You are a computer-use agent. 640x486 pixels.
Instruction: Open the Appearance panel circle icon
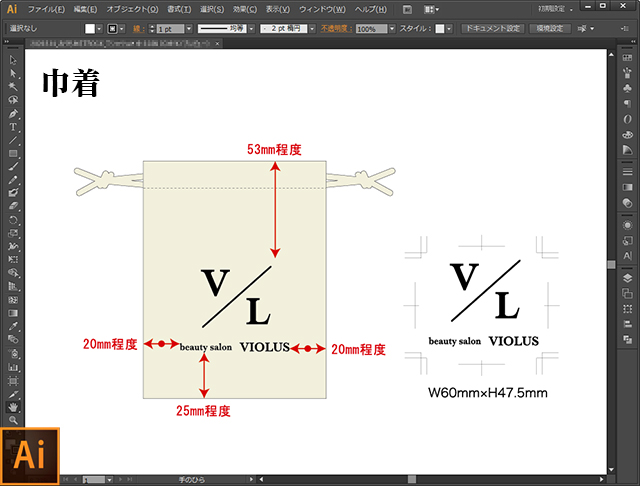click(627, 225)
